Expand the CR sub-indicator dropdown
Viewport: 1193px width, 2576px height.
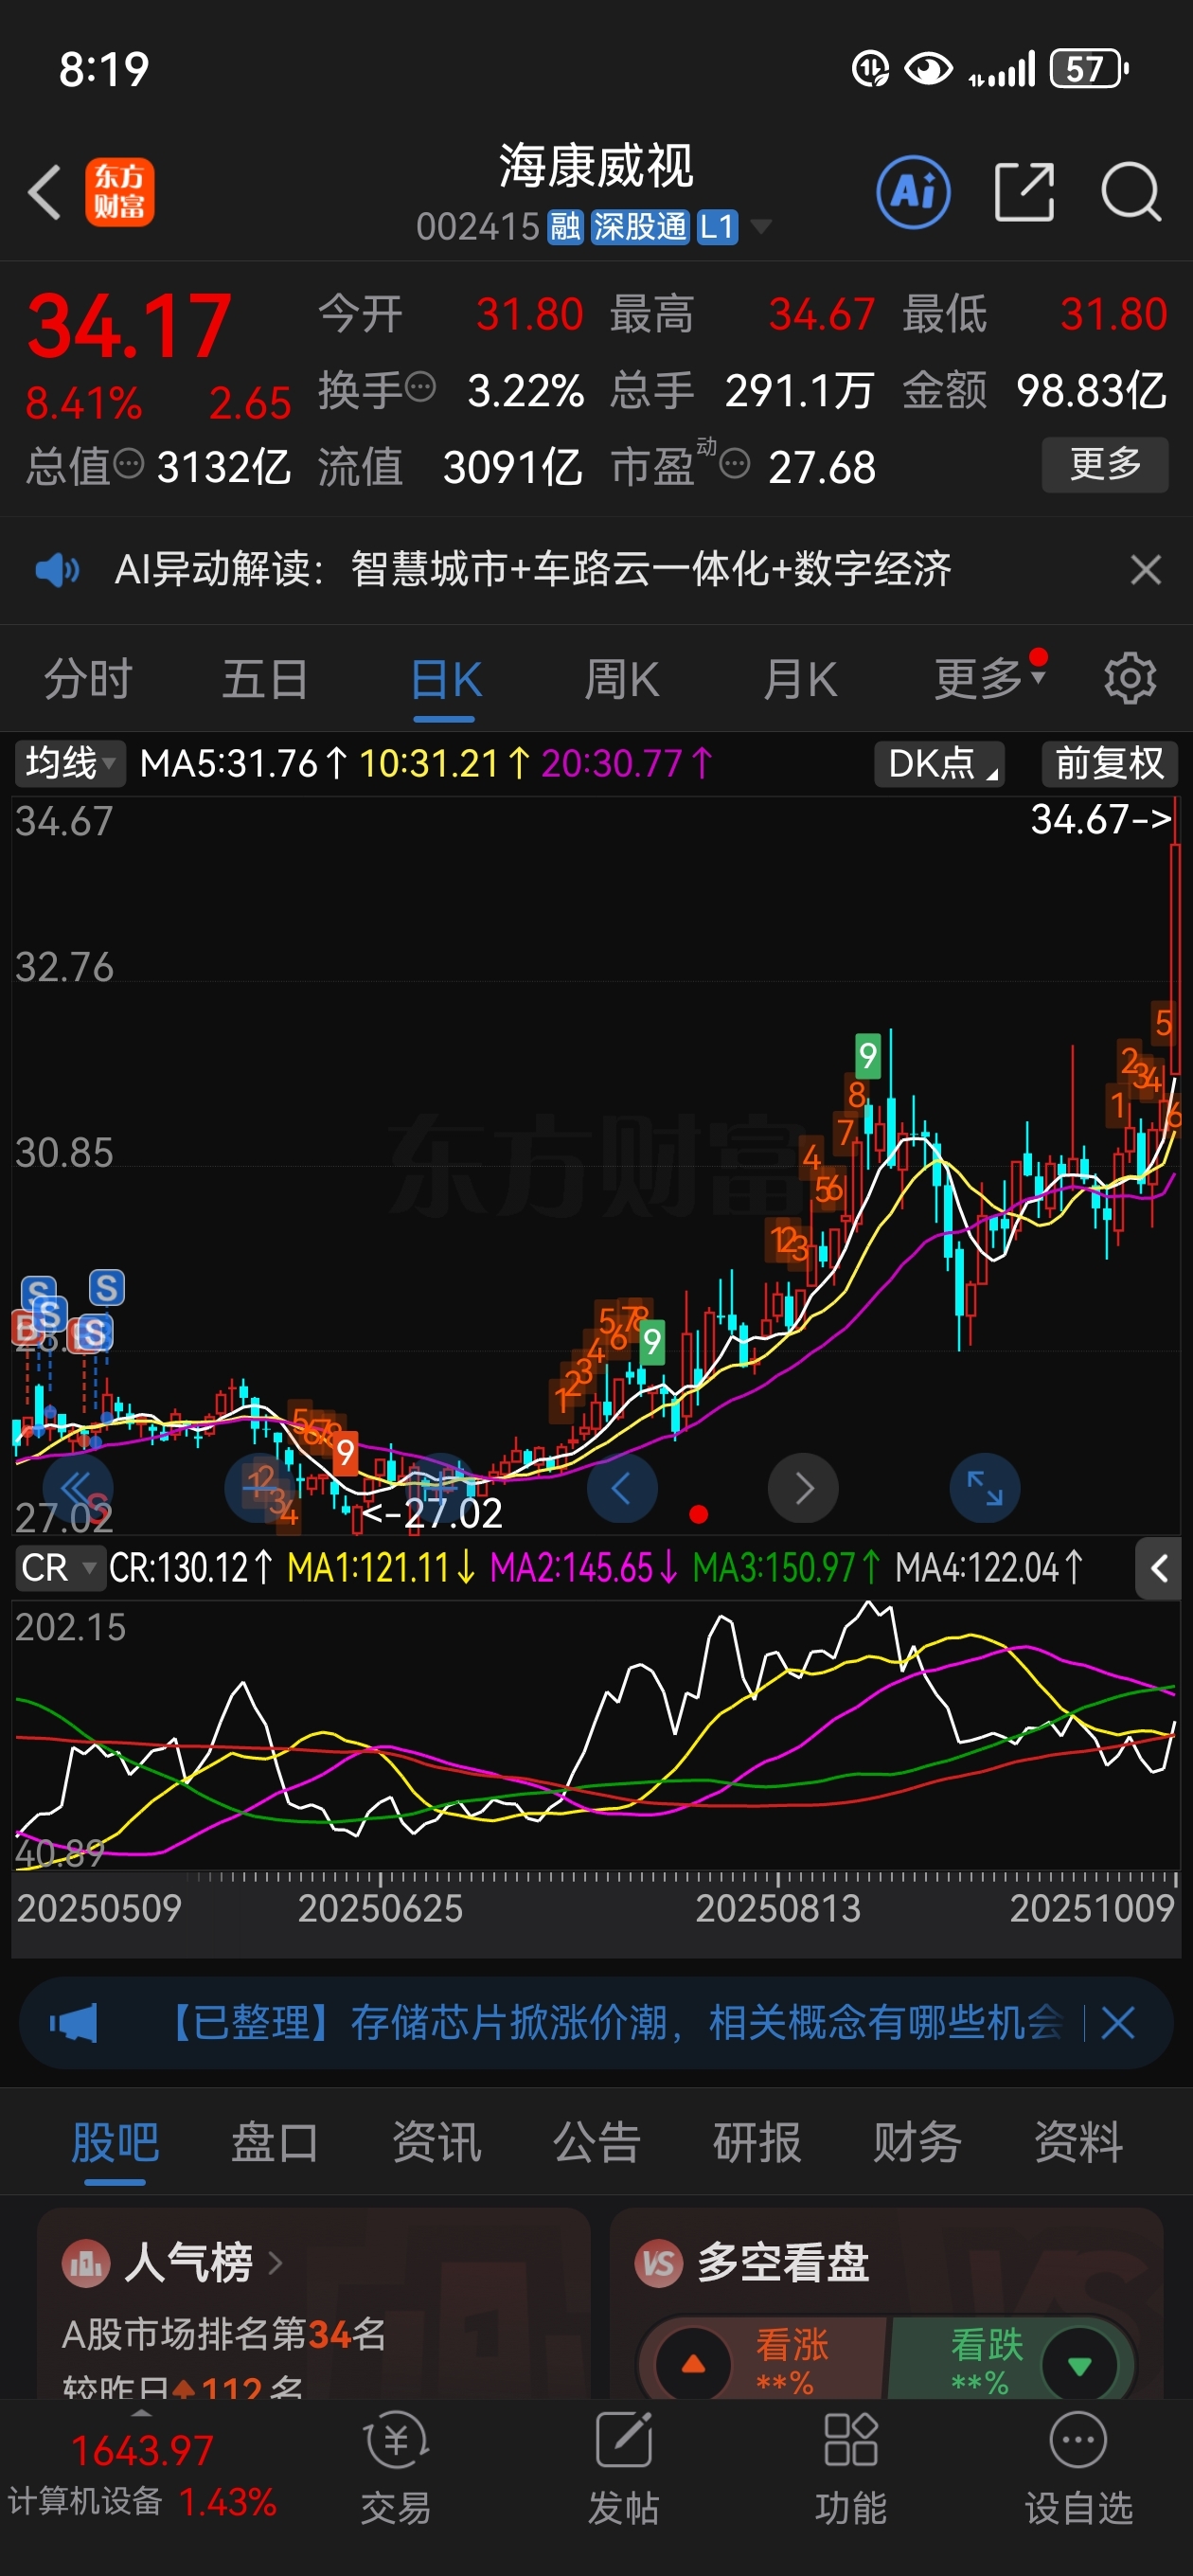(x=60, y=1568)
